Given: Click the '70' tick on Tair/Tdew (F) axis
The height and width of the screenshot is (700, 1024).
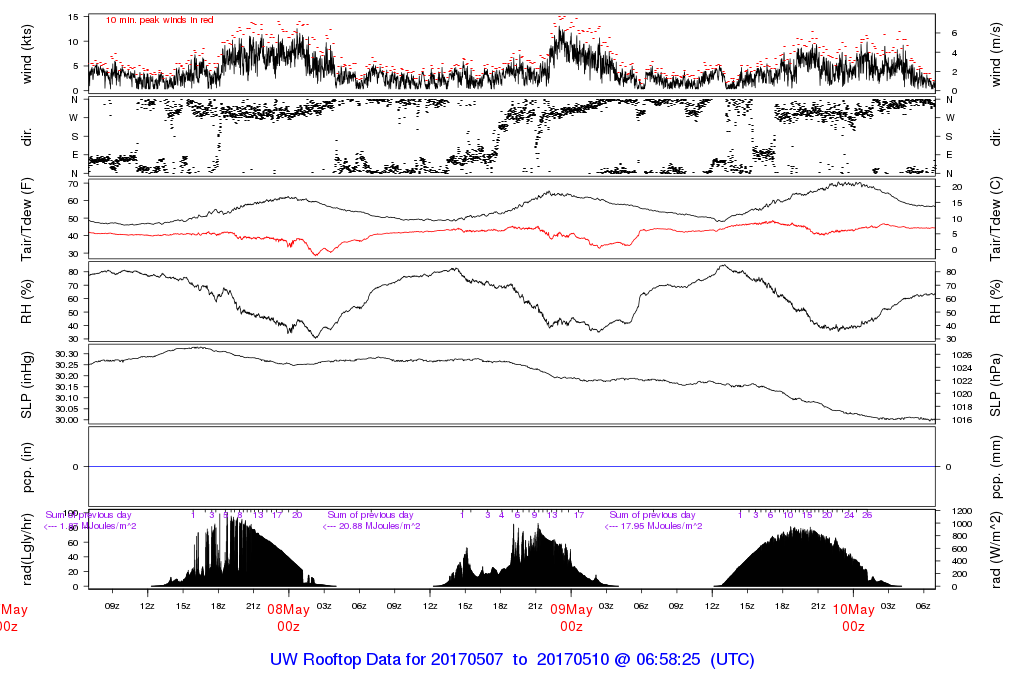Looking at the screenshot, I should pyautogui.click(x=73, y=184).
